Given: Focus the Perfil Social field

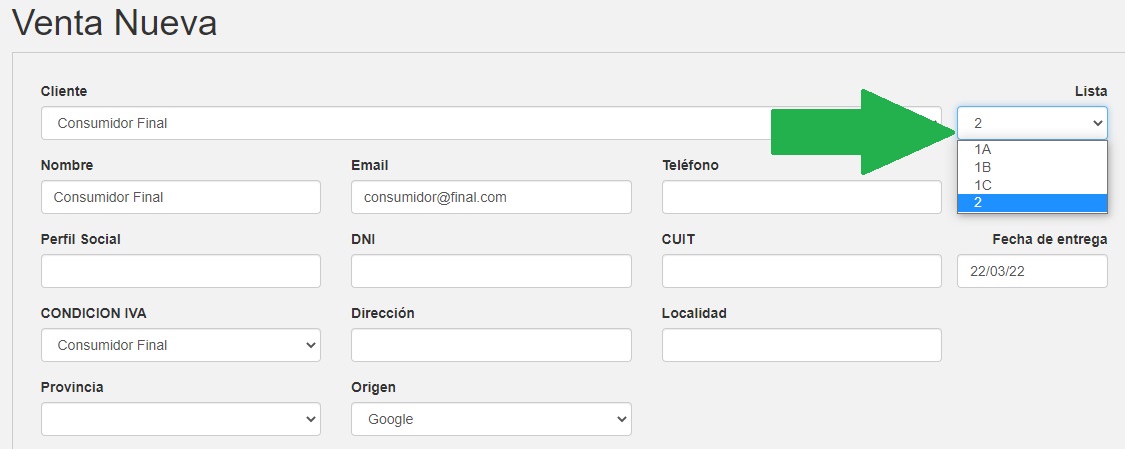Looking at the screenshot, I should [180, 271].
